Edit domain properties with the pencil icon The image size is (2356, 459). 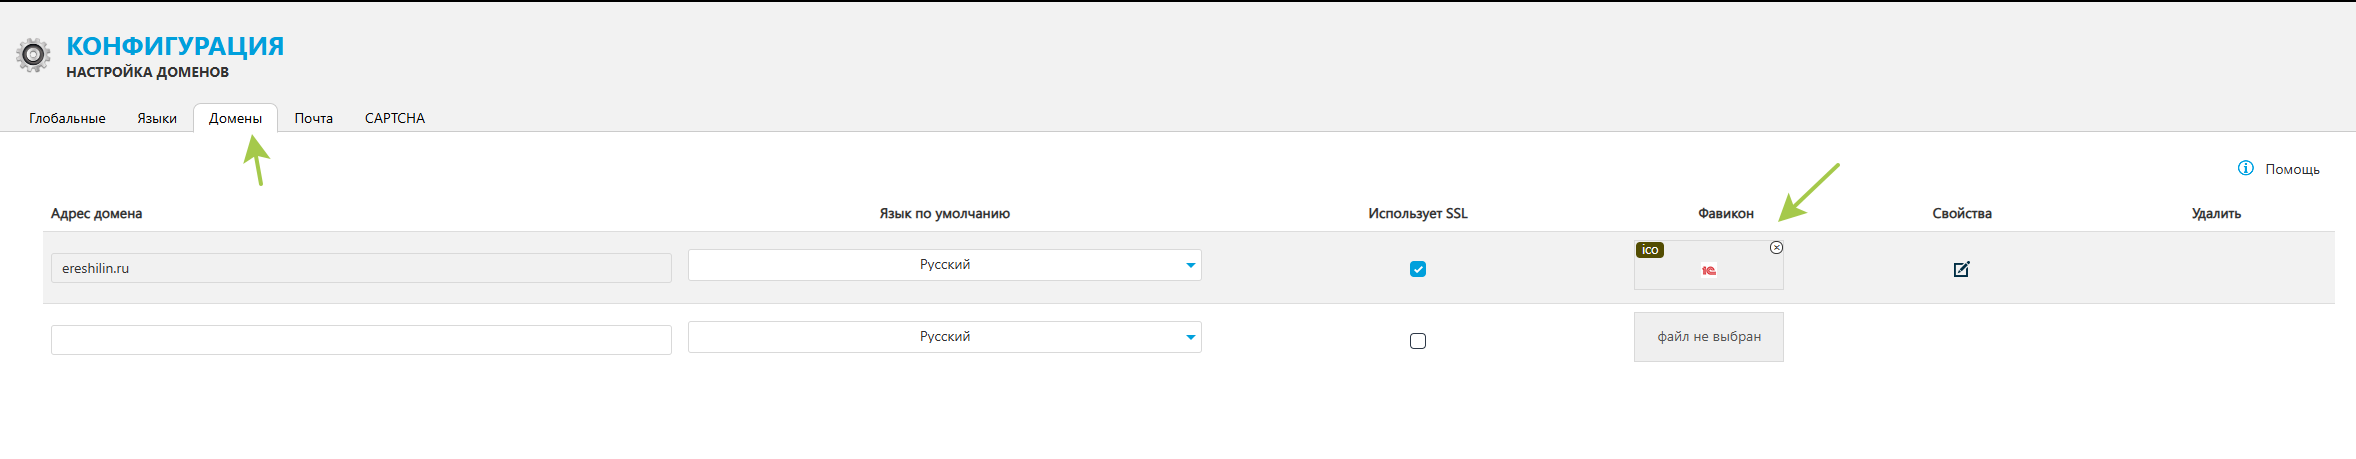pos(1961,269)
